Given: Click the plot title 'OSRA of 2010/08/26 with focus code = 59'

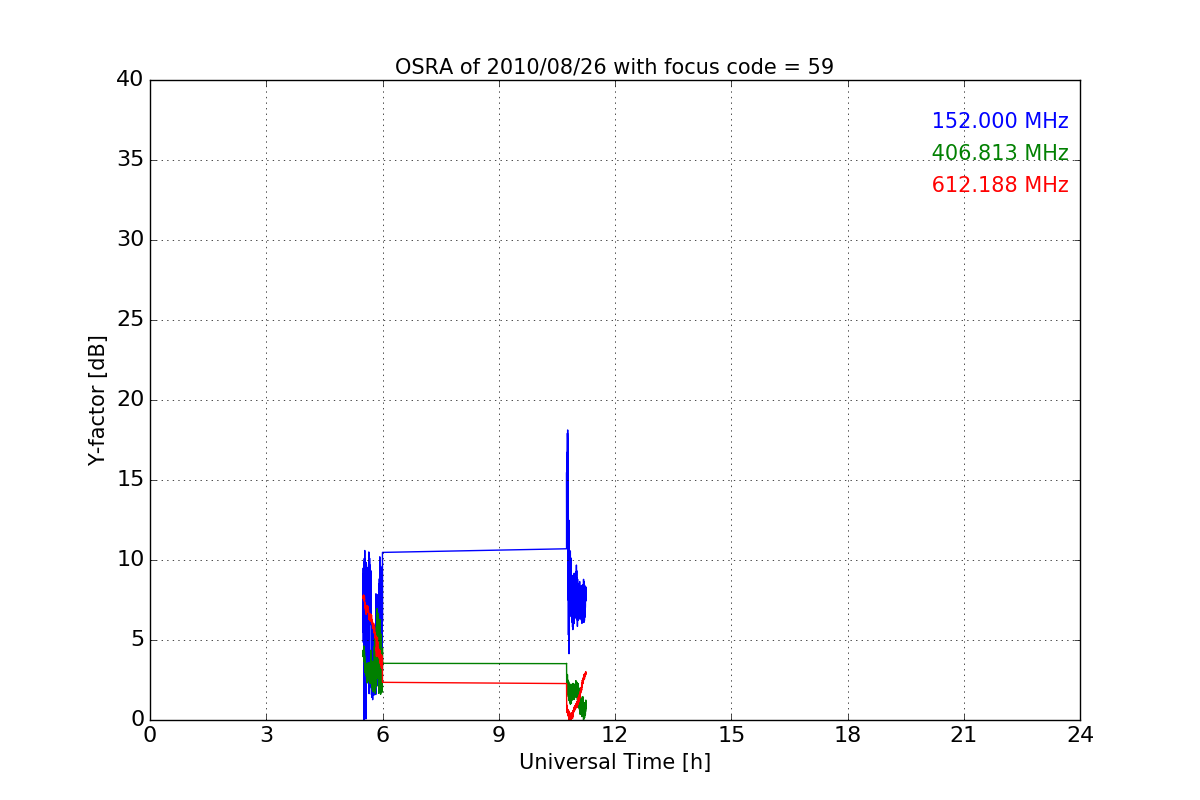Looking at the screenshot, I should tap(614, 67).
